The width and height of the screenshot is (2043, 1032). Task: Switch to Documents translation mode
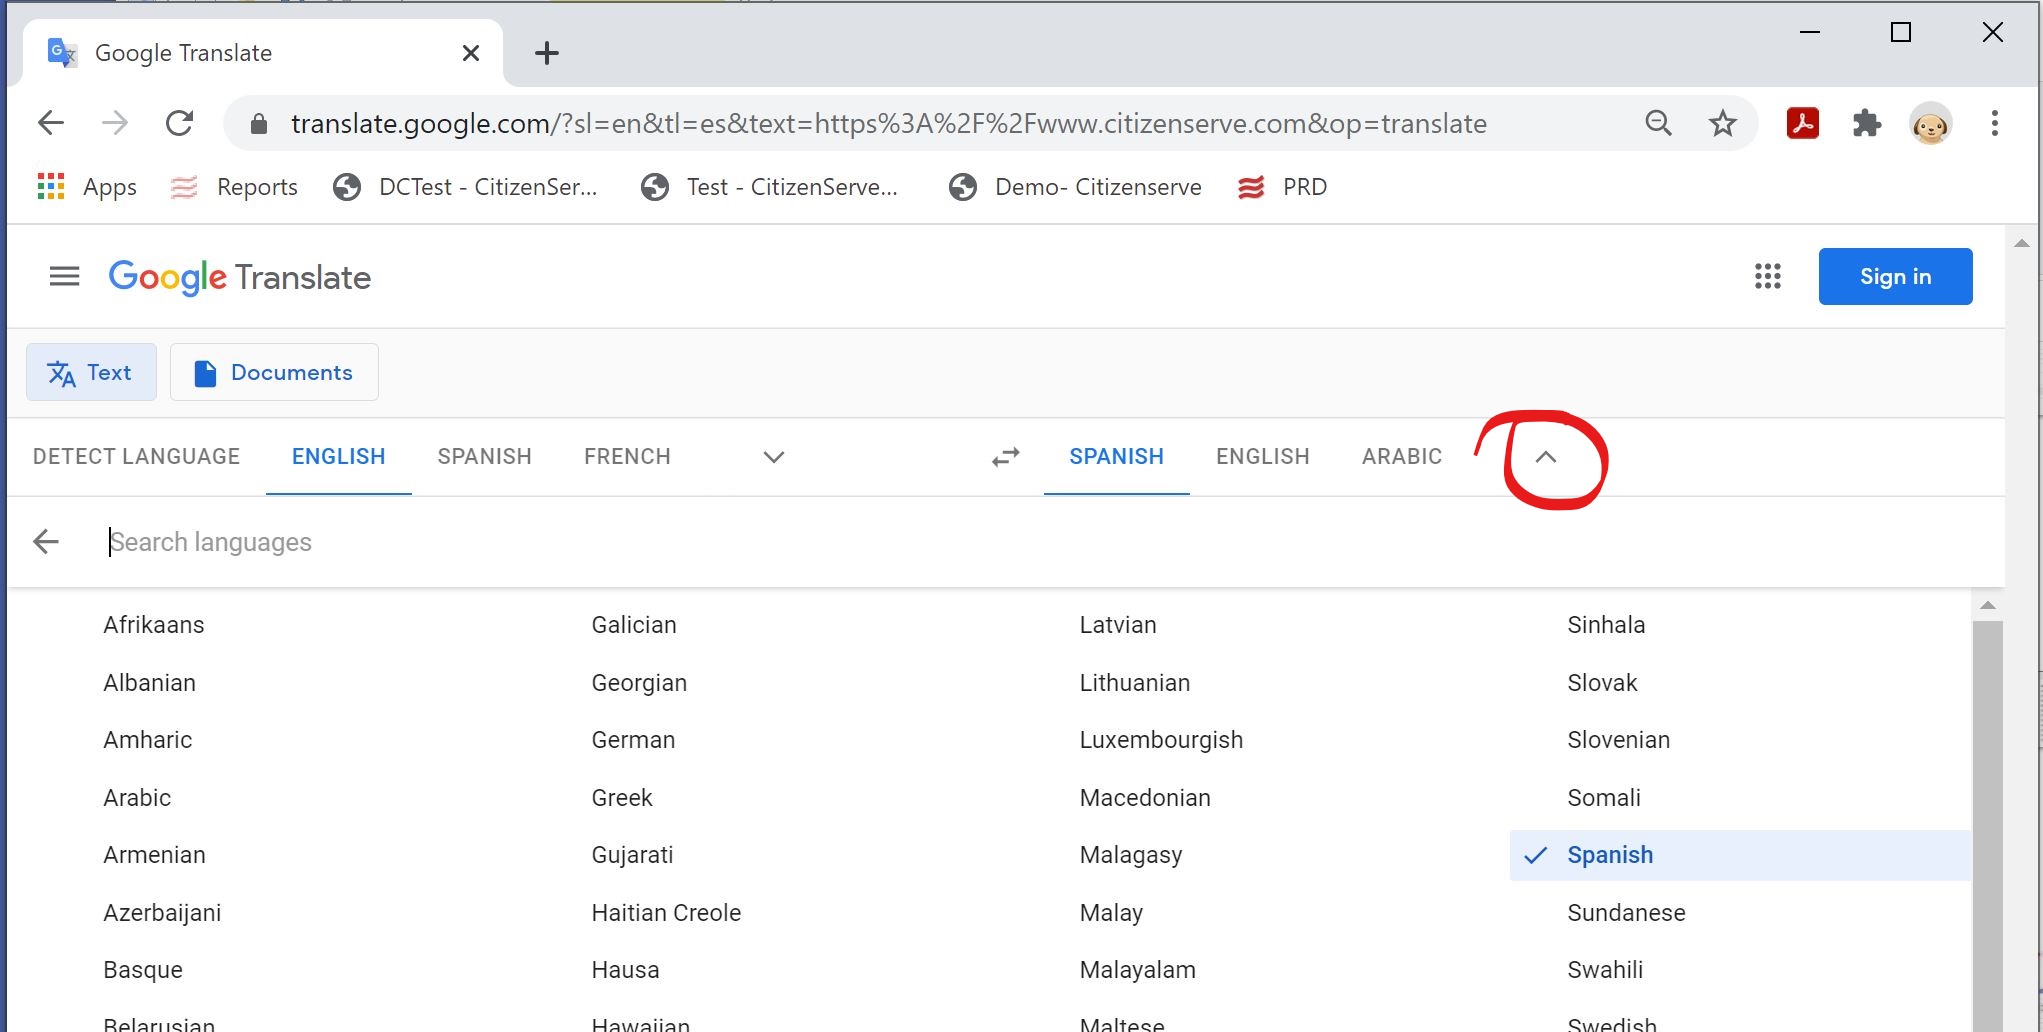tap(274, 373)
